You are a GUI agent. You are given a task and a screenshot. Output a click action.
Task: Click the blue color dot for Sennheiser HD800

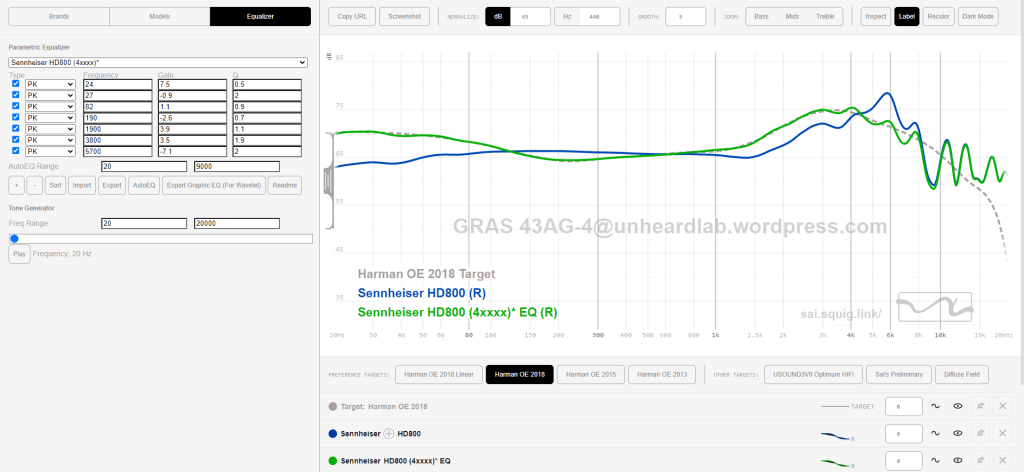pyautogui.click(x=333, y=434)
